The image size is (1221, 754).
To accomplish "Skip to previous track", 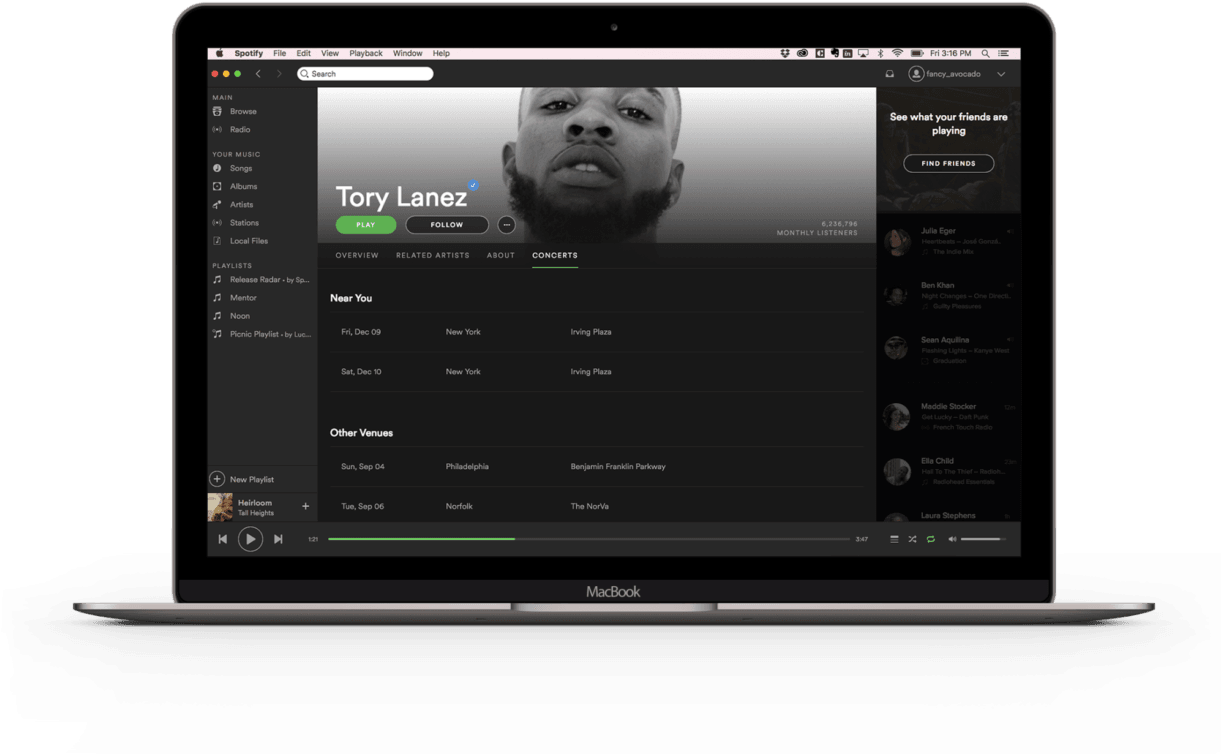I will [x=223, y=539].
